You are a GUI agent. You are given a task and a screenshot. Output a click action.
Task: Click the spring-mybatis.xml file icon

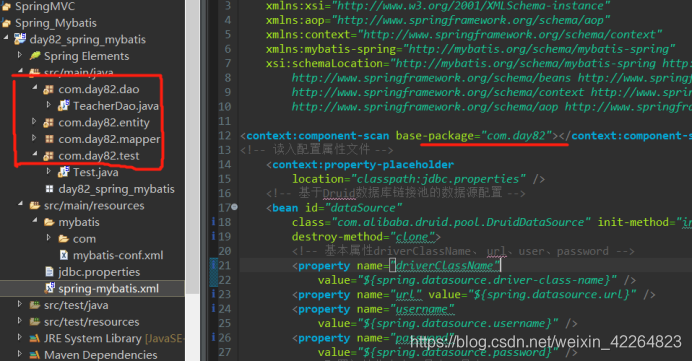pos(49,288)
